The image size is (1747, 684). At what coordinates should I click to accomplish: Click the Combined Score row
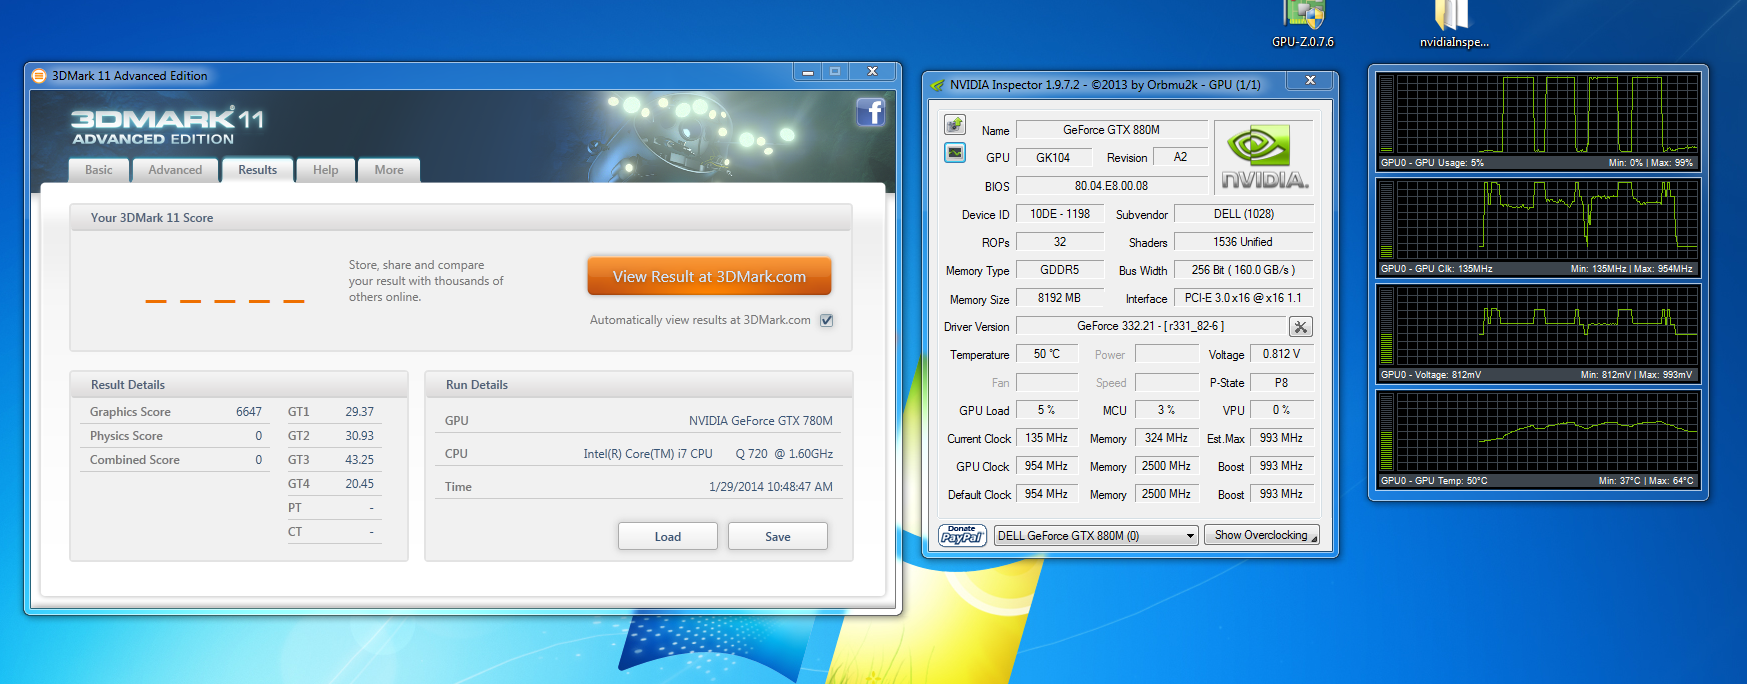pos(176,460)
